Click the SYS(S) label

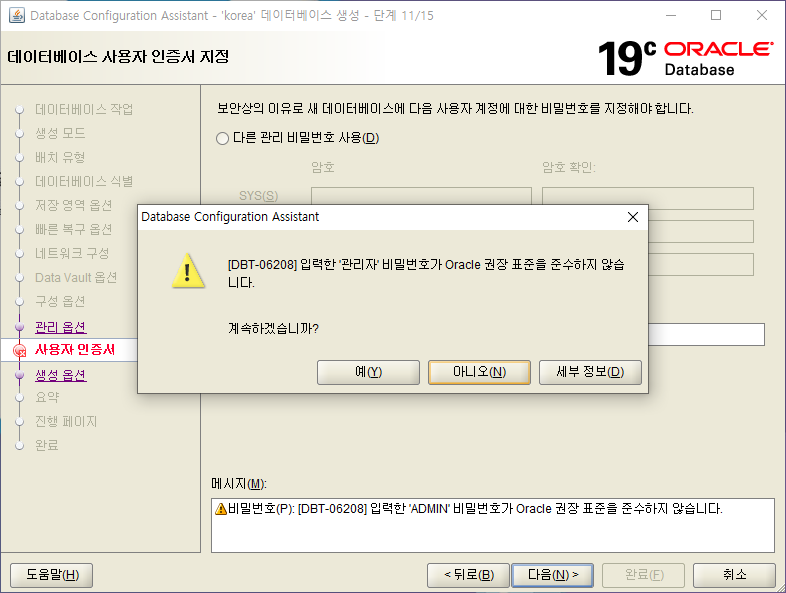[258, 196]
